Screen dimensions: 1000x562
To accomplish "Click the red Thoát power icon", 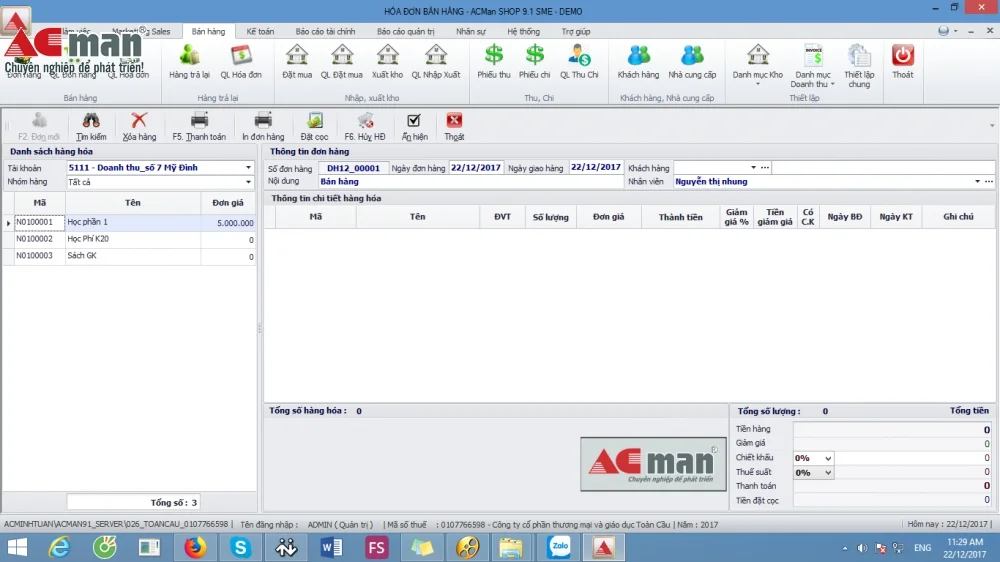I will pyautogui.click(x=903, y=55).
